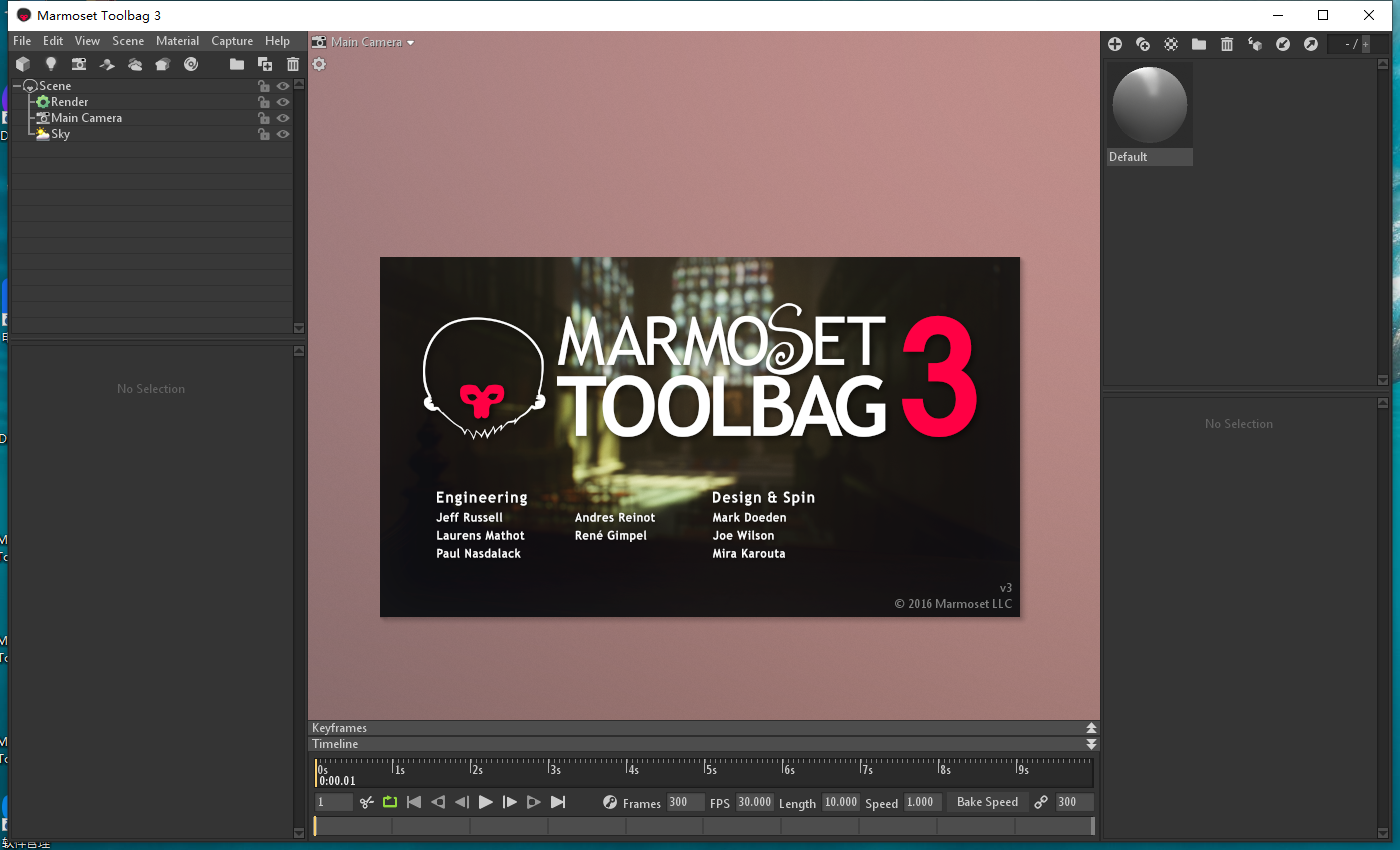Lock the Main Camera object
Screen dimensions: 1400x850
[264, 118]
